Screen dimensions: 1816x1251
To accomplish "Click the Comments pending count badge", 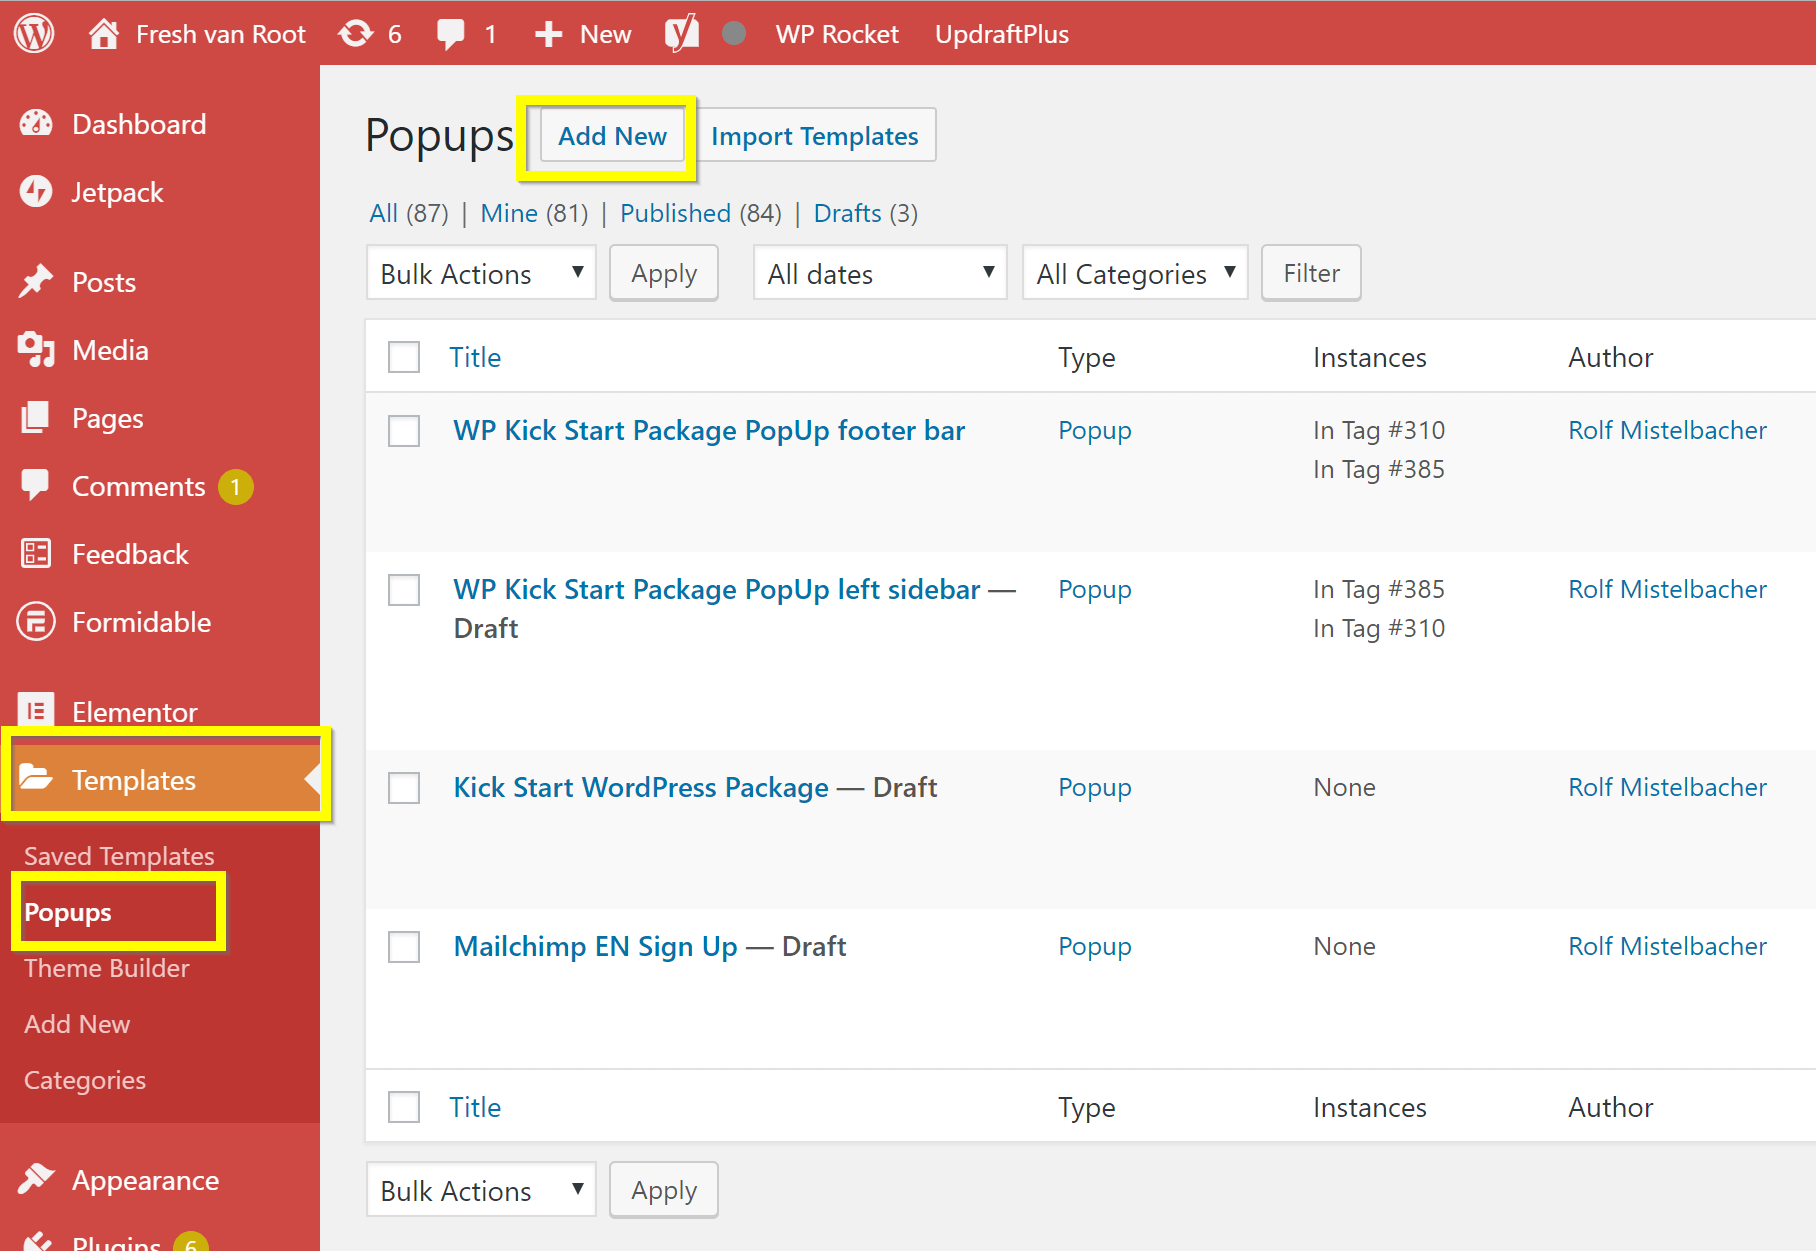I will point(236,487).
